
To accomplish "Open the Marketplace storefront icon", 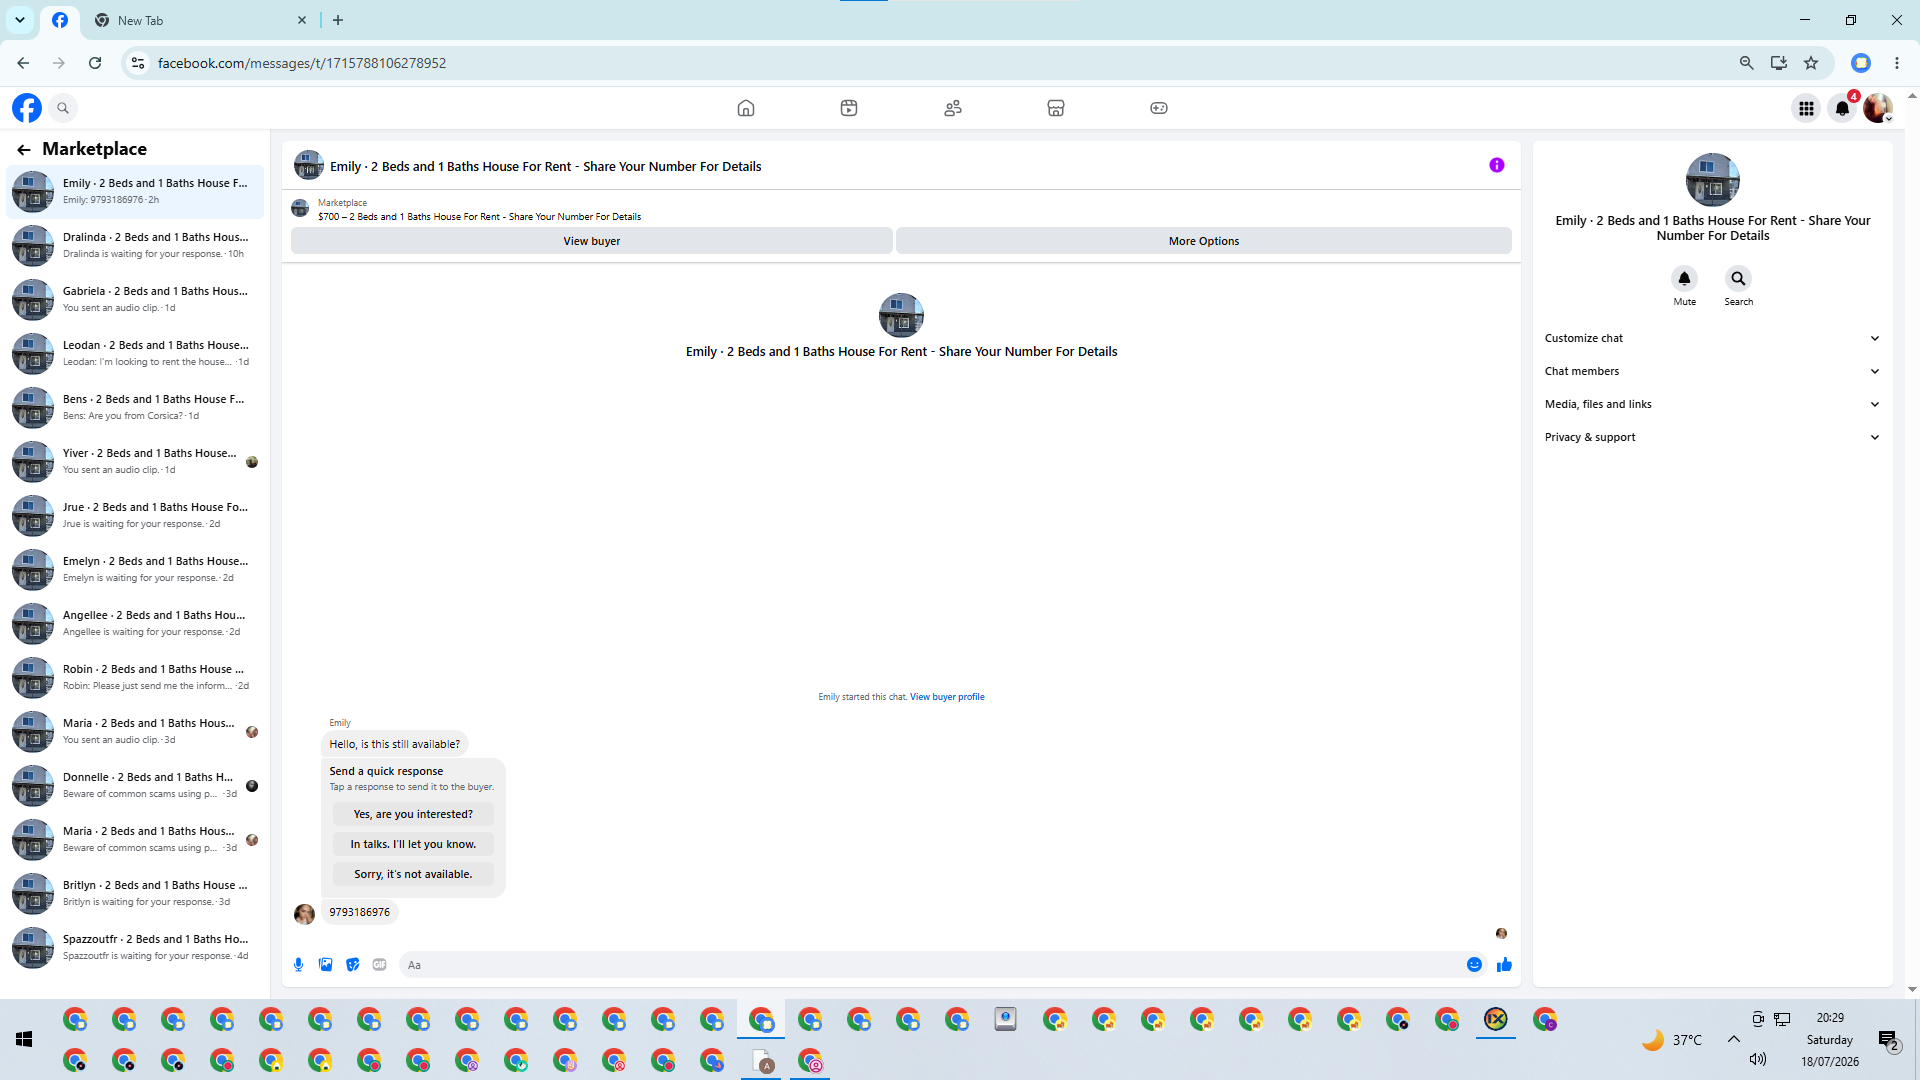I will coord(1056,108).
